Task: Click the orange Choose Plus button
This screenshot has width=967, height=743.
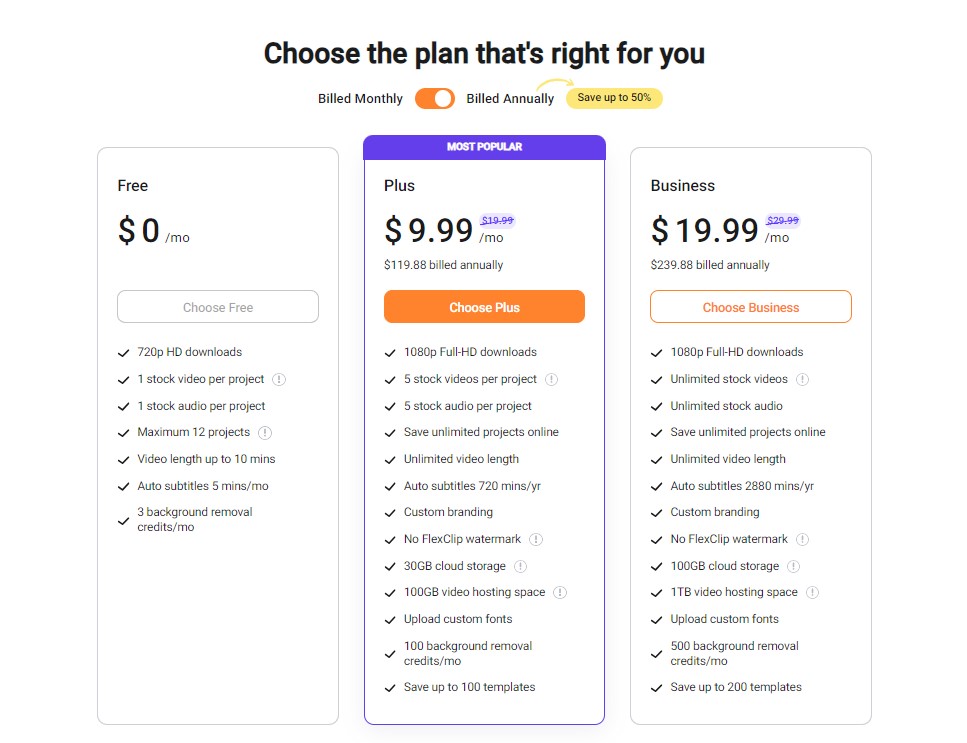Action: 484,306
